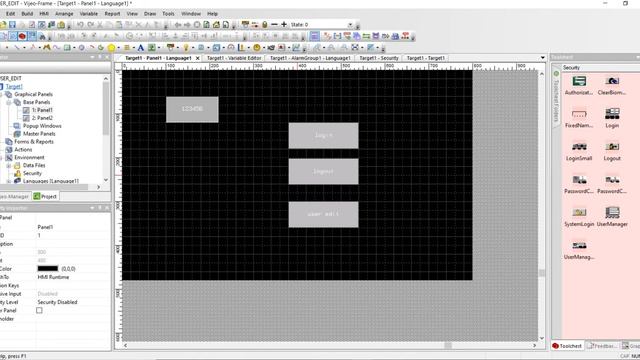This screenshot has width=640, height=360.
Task: Switch to Target1 - Security tab
Action: pos(379,58)
